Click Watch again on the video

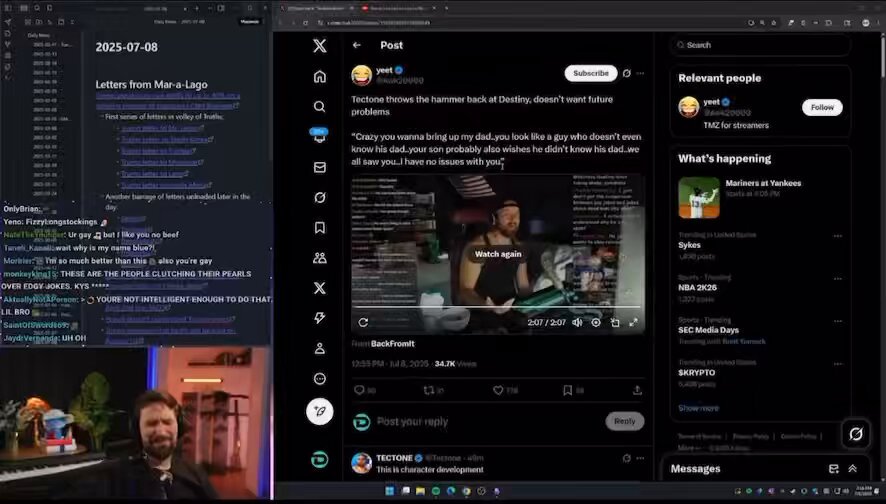point(498,254)
